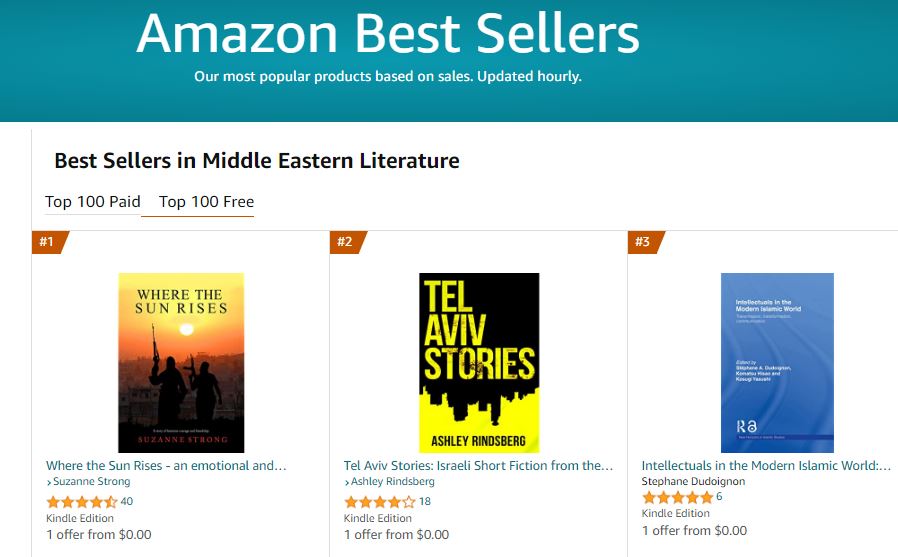Open the Intellectuals in the Modern Islamic World title
The height and width of the screenshot is (557, 898).
766,465
